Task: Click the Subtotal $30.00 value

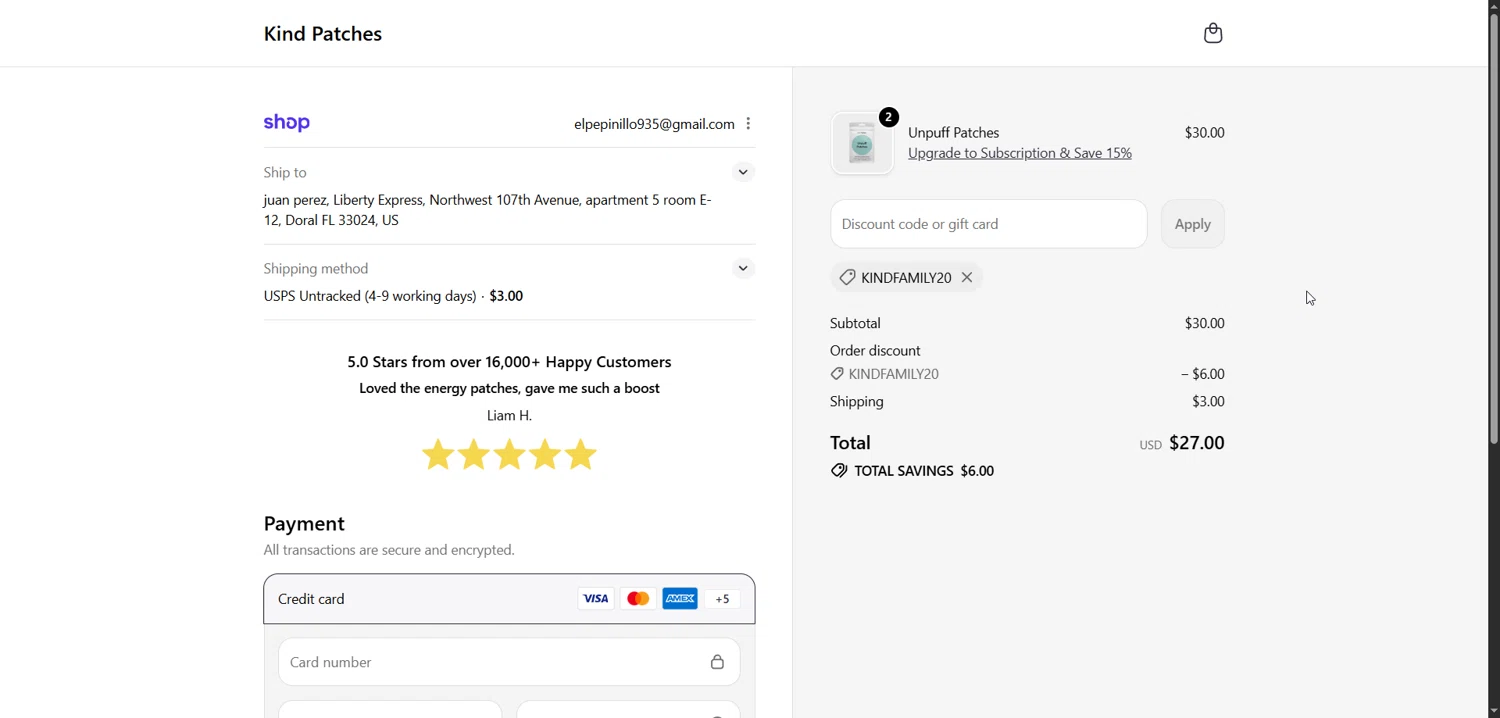Action: 1204,323
